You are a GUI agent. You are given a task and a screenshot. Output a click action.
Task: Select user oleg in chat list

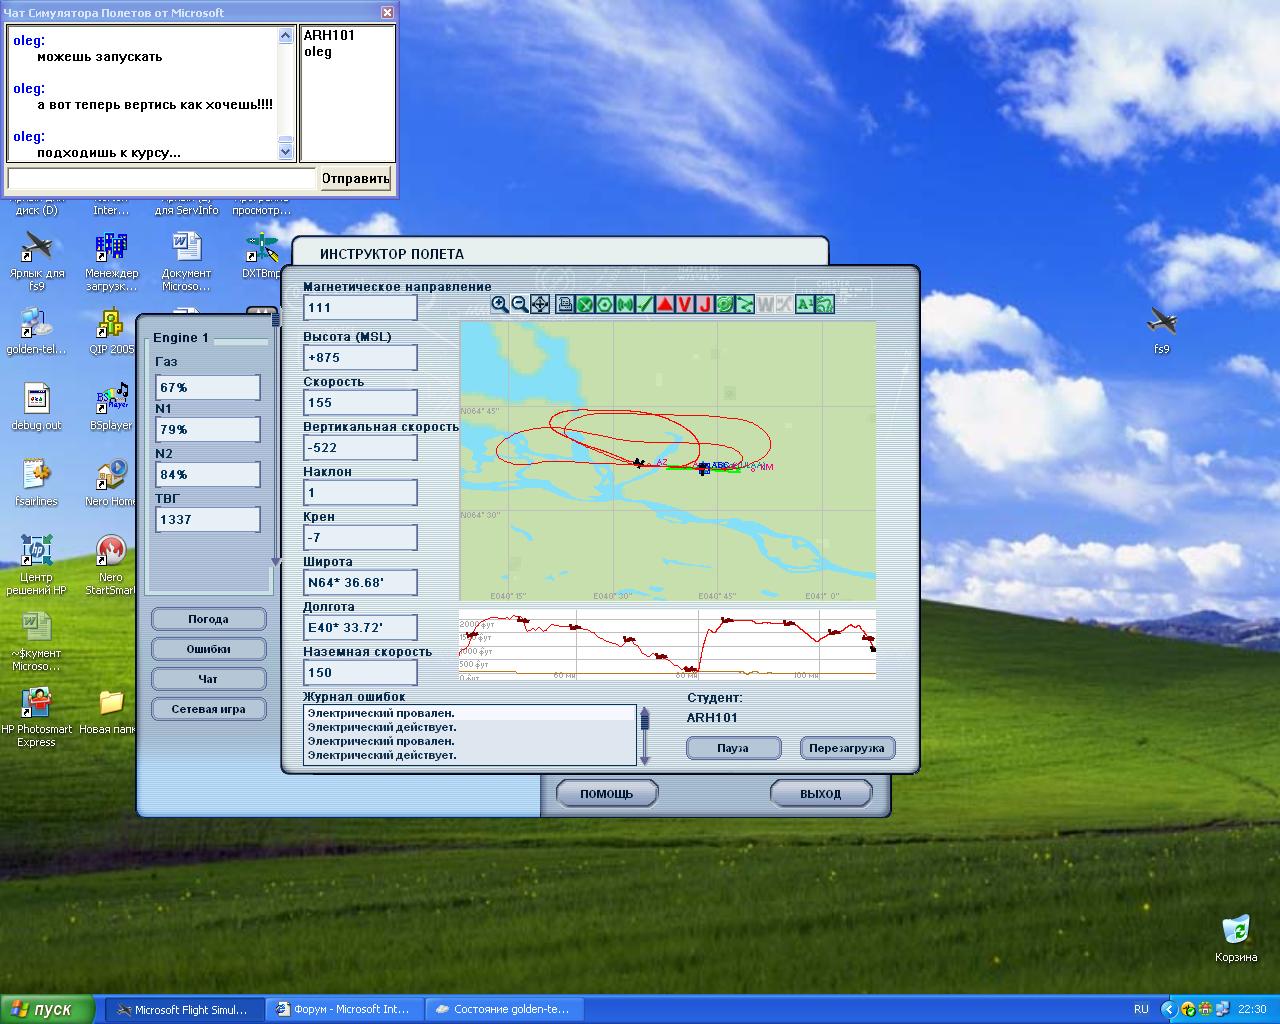318,51
